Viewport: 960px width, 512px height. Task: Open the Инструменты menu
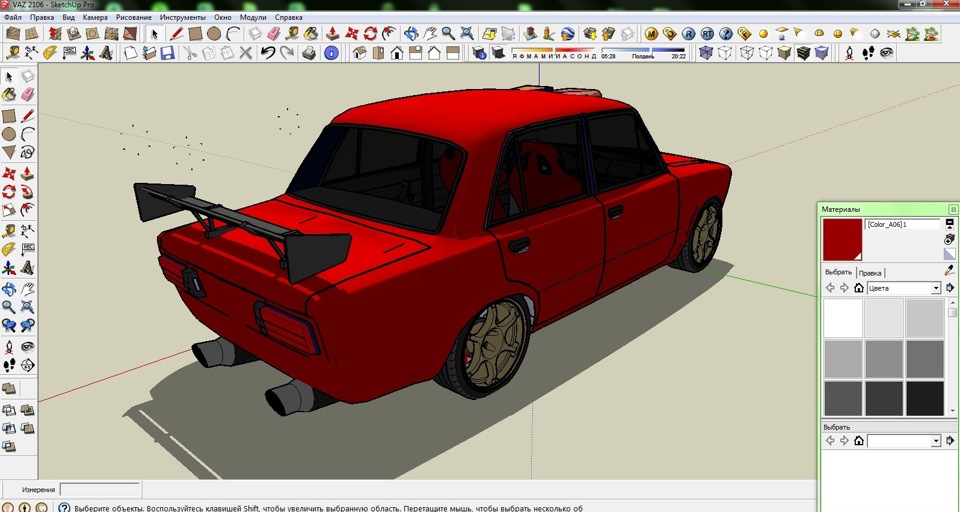(x=182, y=17)
